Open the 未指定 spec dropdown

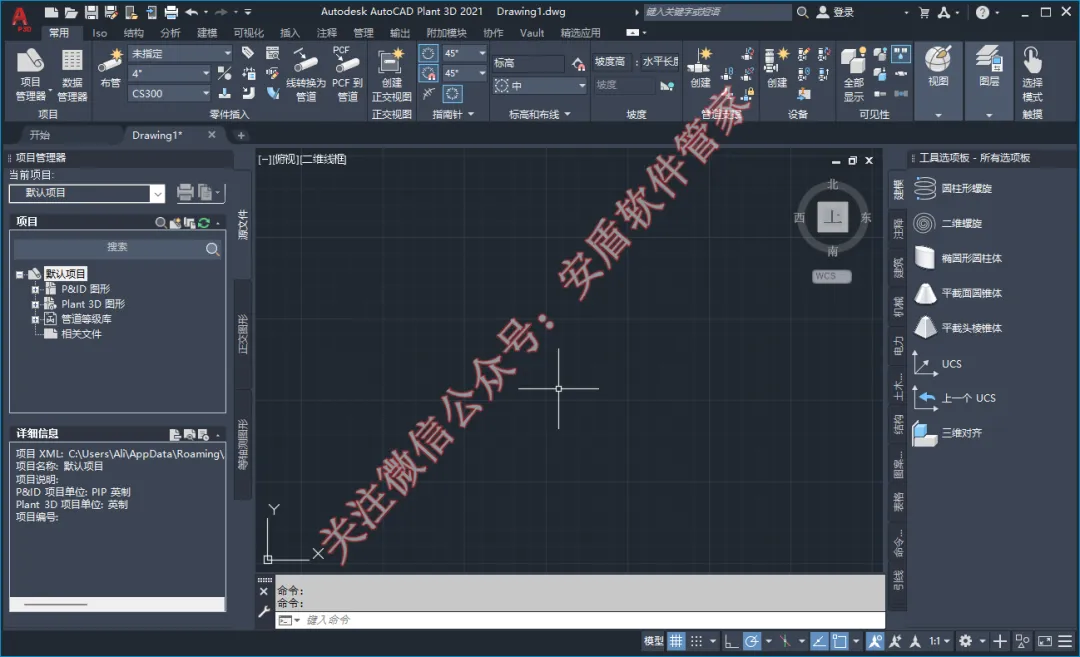[x=180, y=53]
